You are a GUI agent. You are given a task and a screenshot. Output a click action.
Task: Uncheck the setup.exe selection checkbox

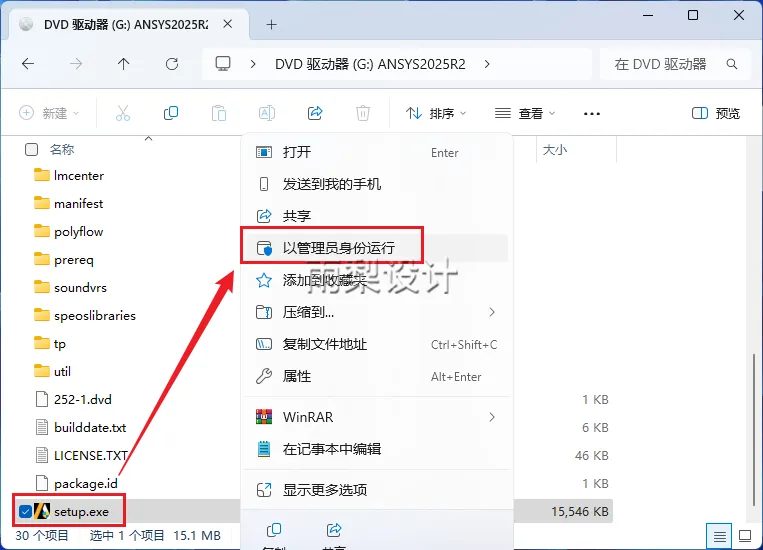(25, 512)
